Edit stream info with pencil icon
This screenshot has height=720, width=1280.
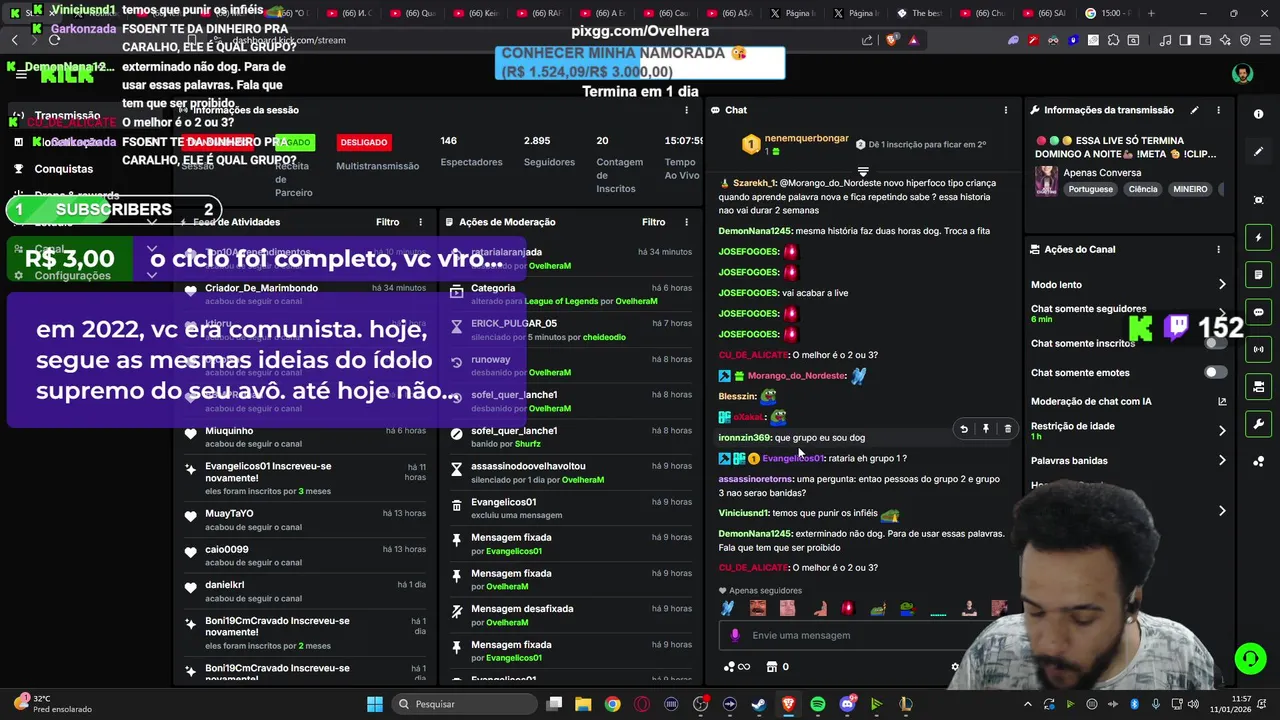(1194, 110)
